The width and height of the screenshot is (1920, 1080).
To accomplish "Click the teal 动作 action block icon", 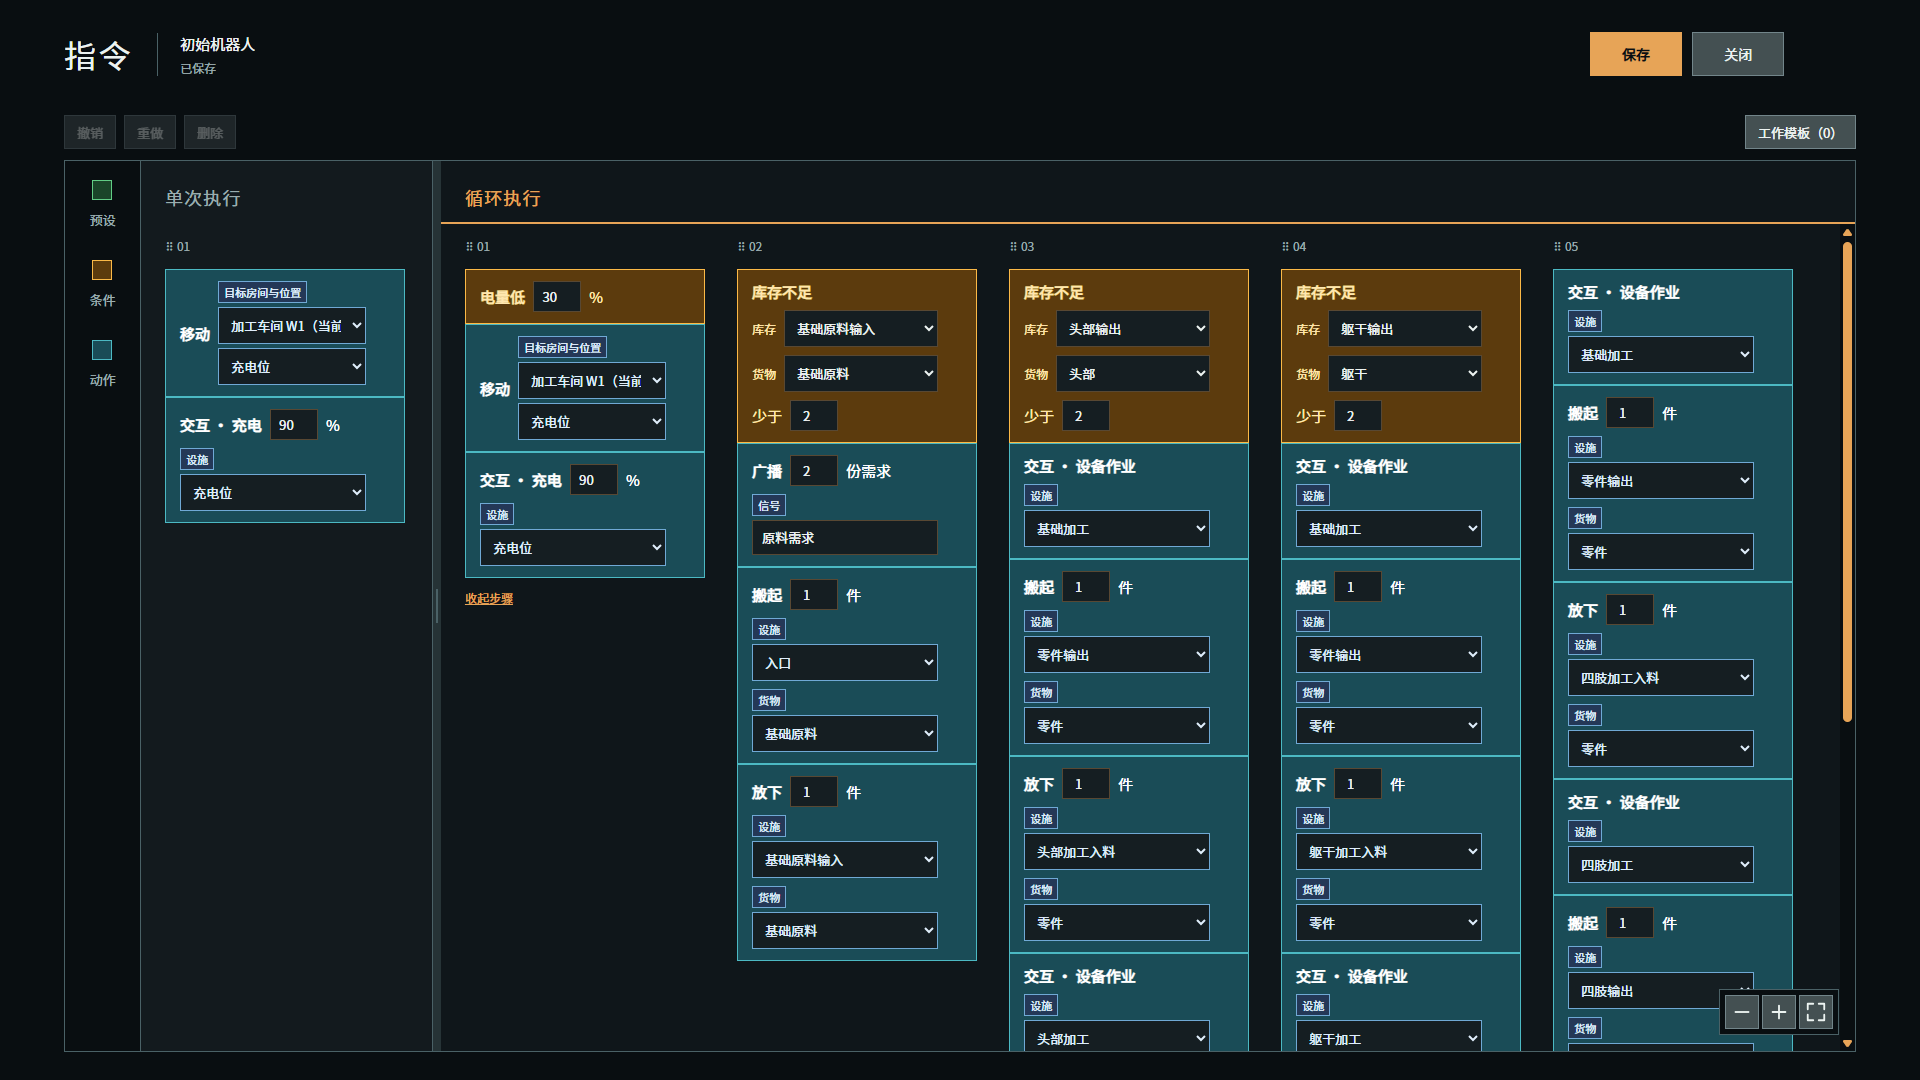I will coord(102,350).
